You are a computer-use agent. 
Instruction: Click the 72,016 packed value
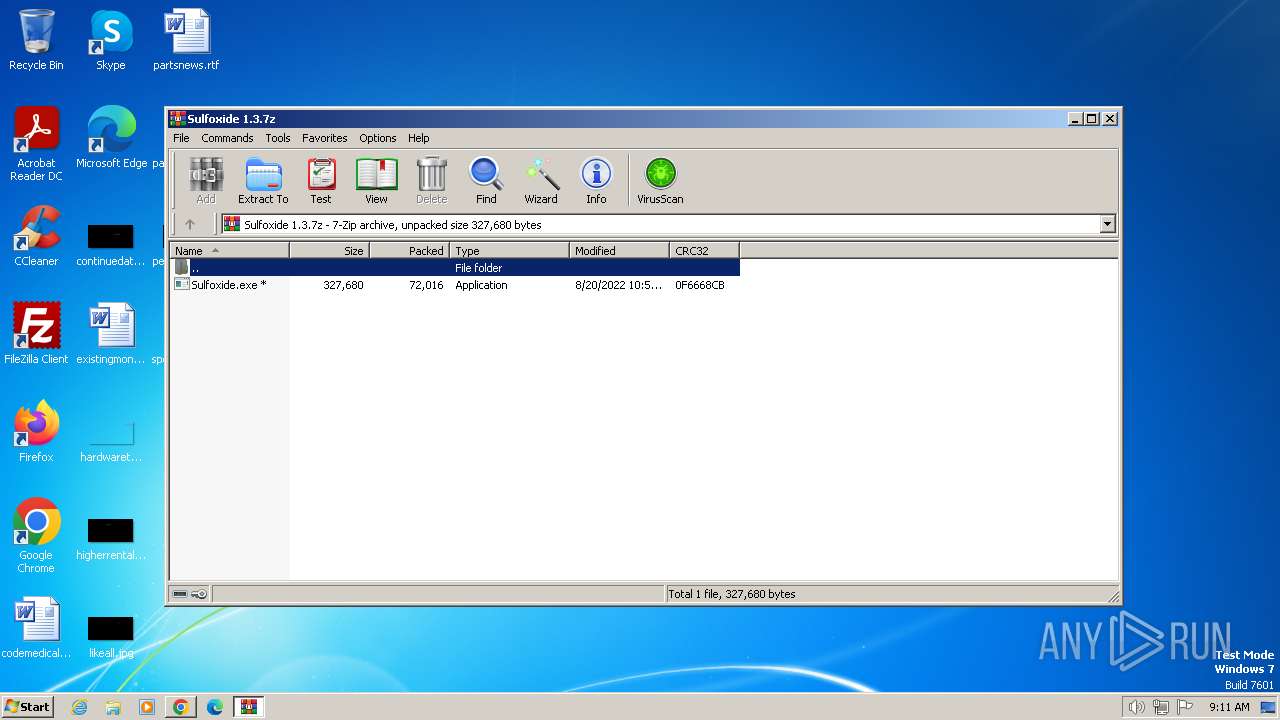(x=426, y=285)
